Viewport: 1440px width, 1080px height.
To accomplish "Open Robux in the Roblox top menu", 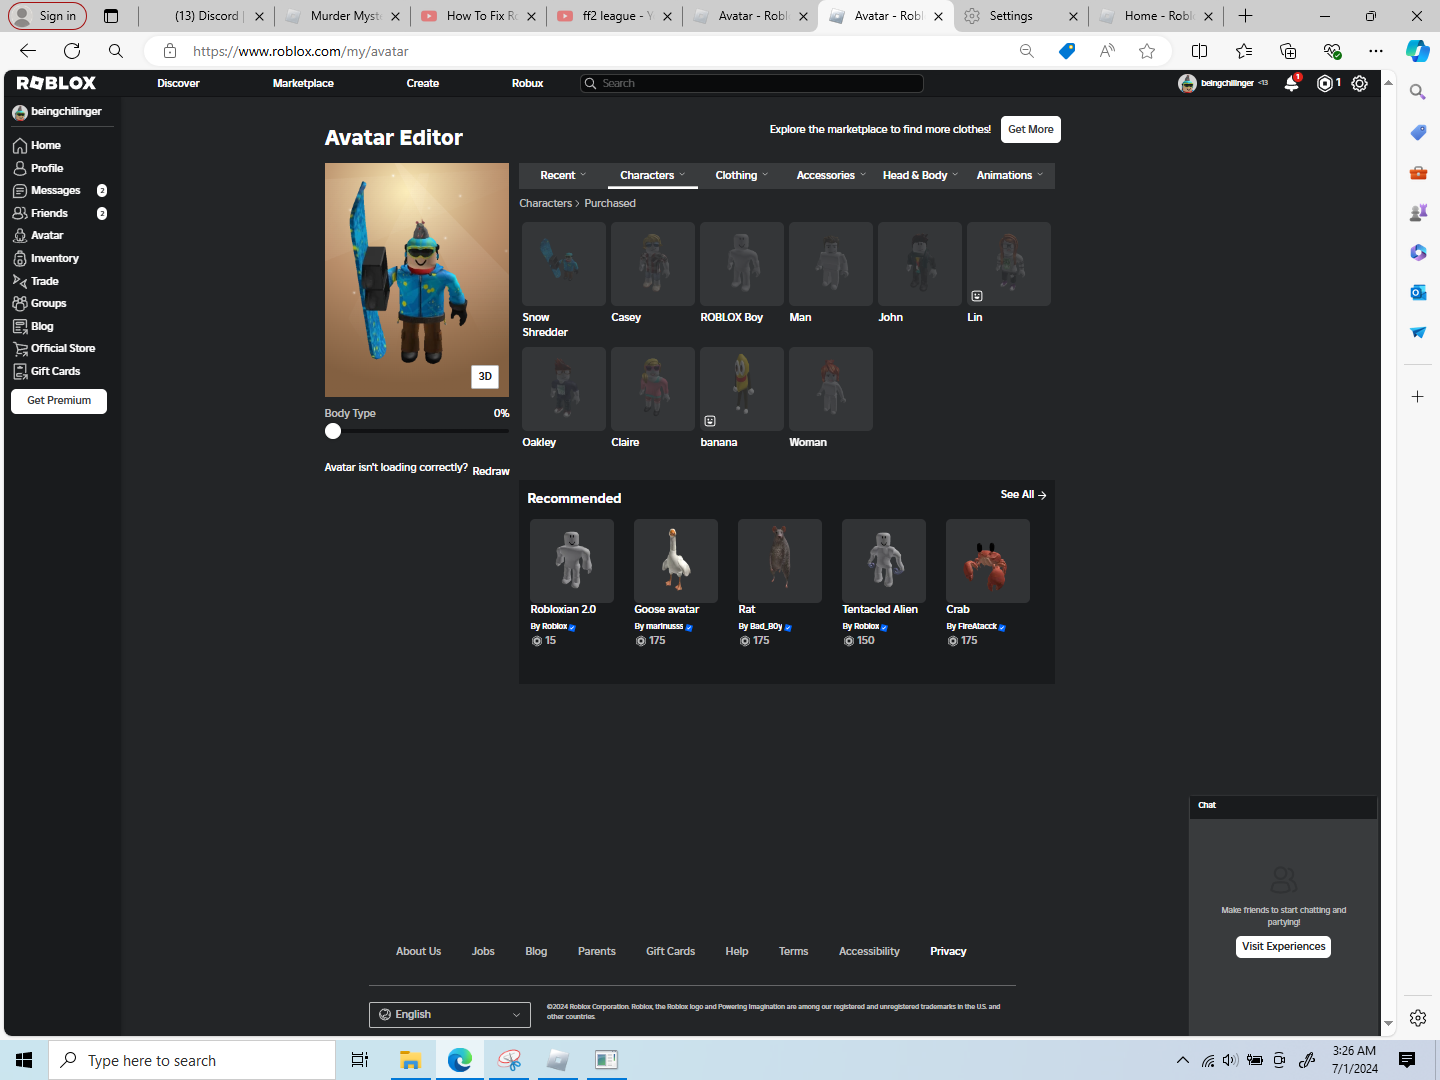I will 527,83.
